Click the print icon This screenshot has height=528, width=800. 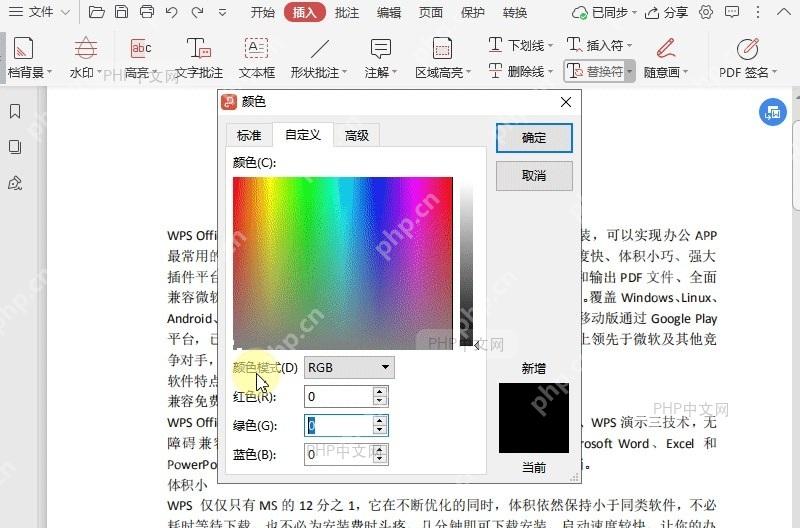coord(147,12)
